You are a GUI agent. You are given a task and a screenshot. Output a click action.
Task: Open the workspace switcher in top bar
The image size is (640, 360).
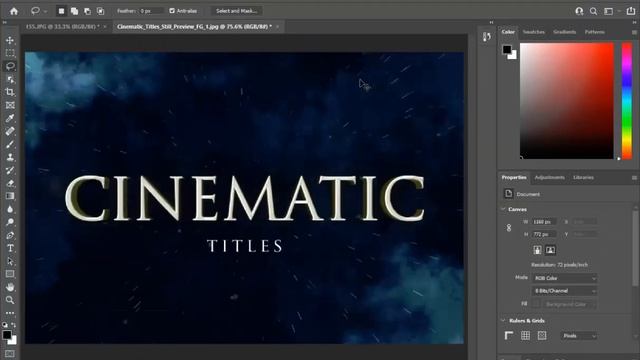(x=608, y=11)
